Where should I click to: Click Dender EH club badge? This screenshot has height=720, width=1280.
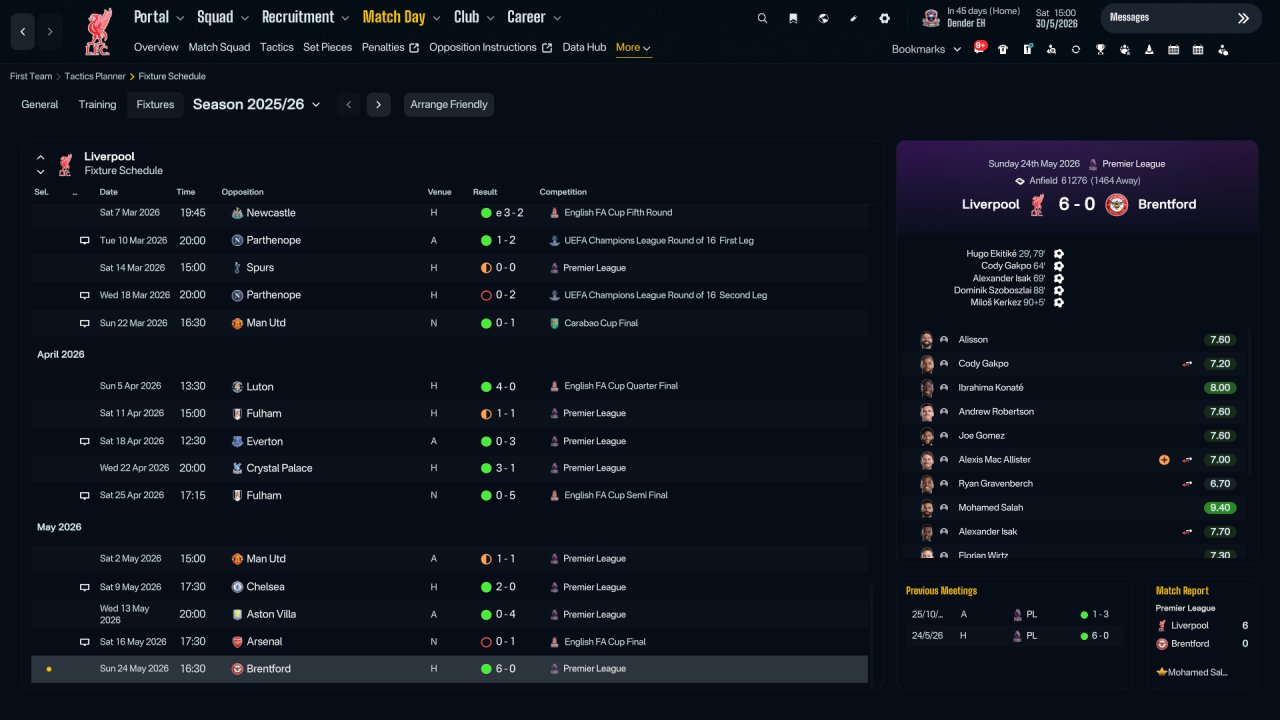click(x=931, y=18)
